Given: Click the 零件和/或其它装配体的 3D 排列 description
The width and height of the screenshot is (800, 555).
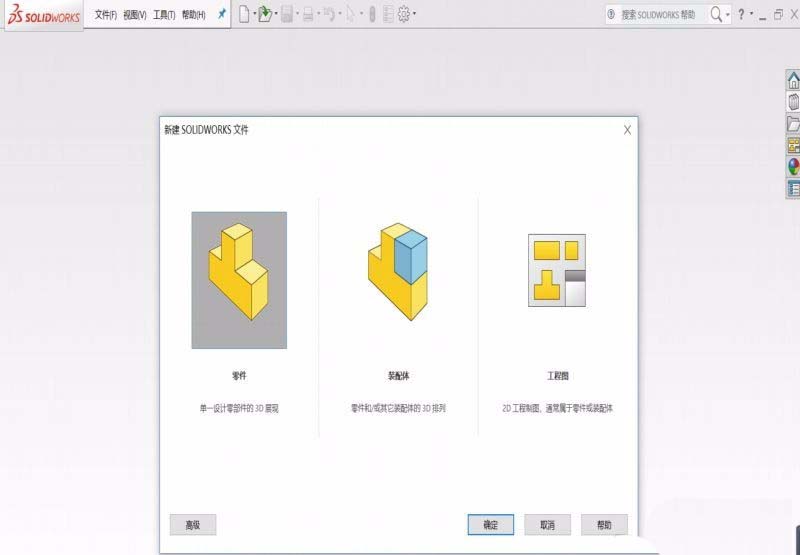Looking at the screenshot, I should [398, 409].
